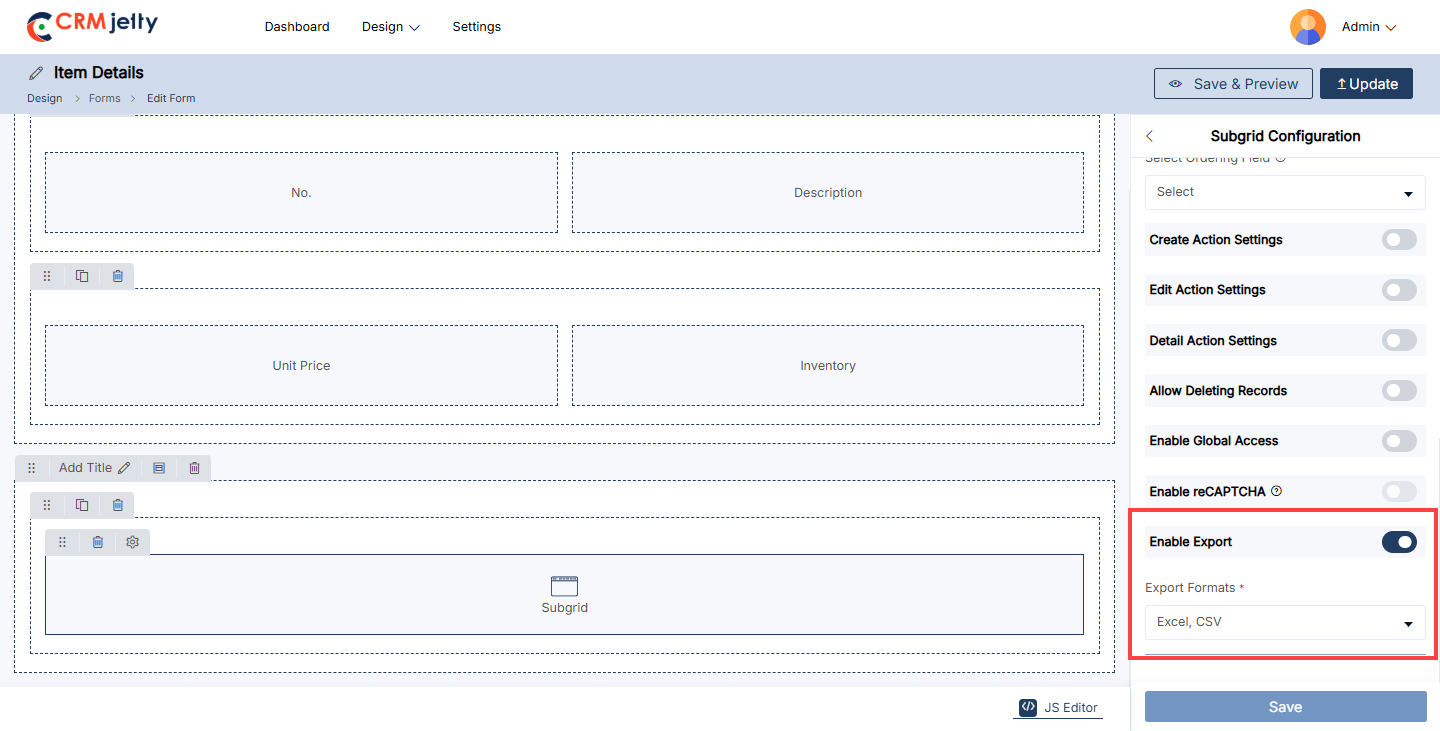
Task: Click the Save & Preview button
Action: (x=1233, y=84)
